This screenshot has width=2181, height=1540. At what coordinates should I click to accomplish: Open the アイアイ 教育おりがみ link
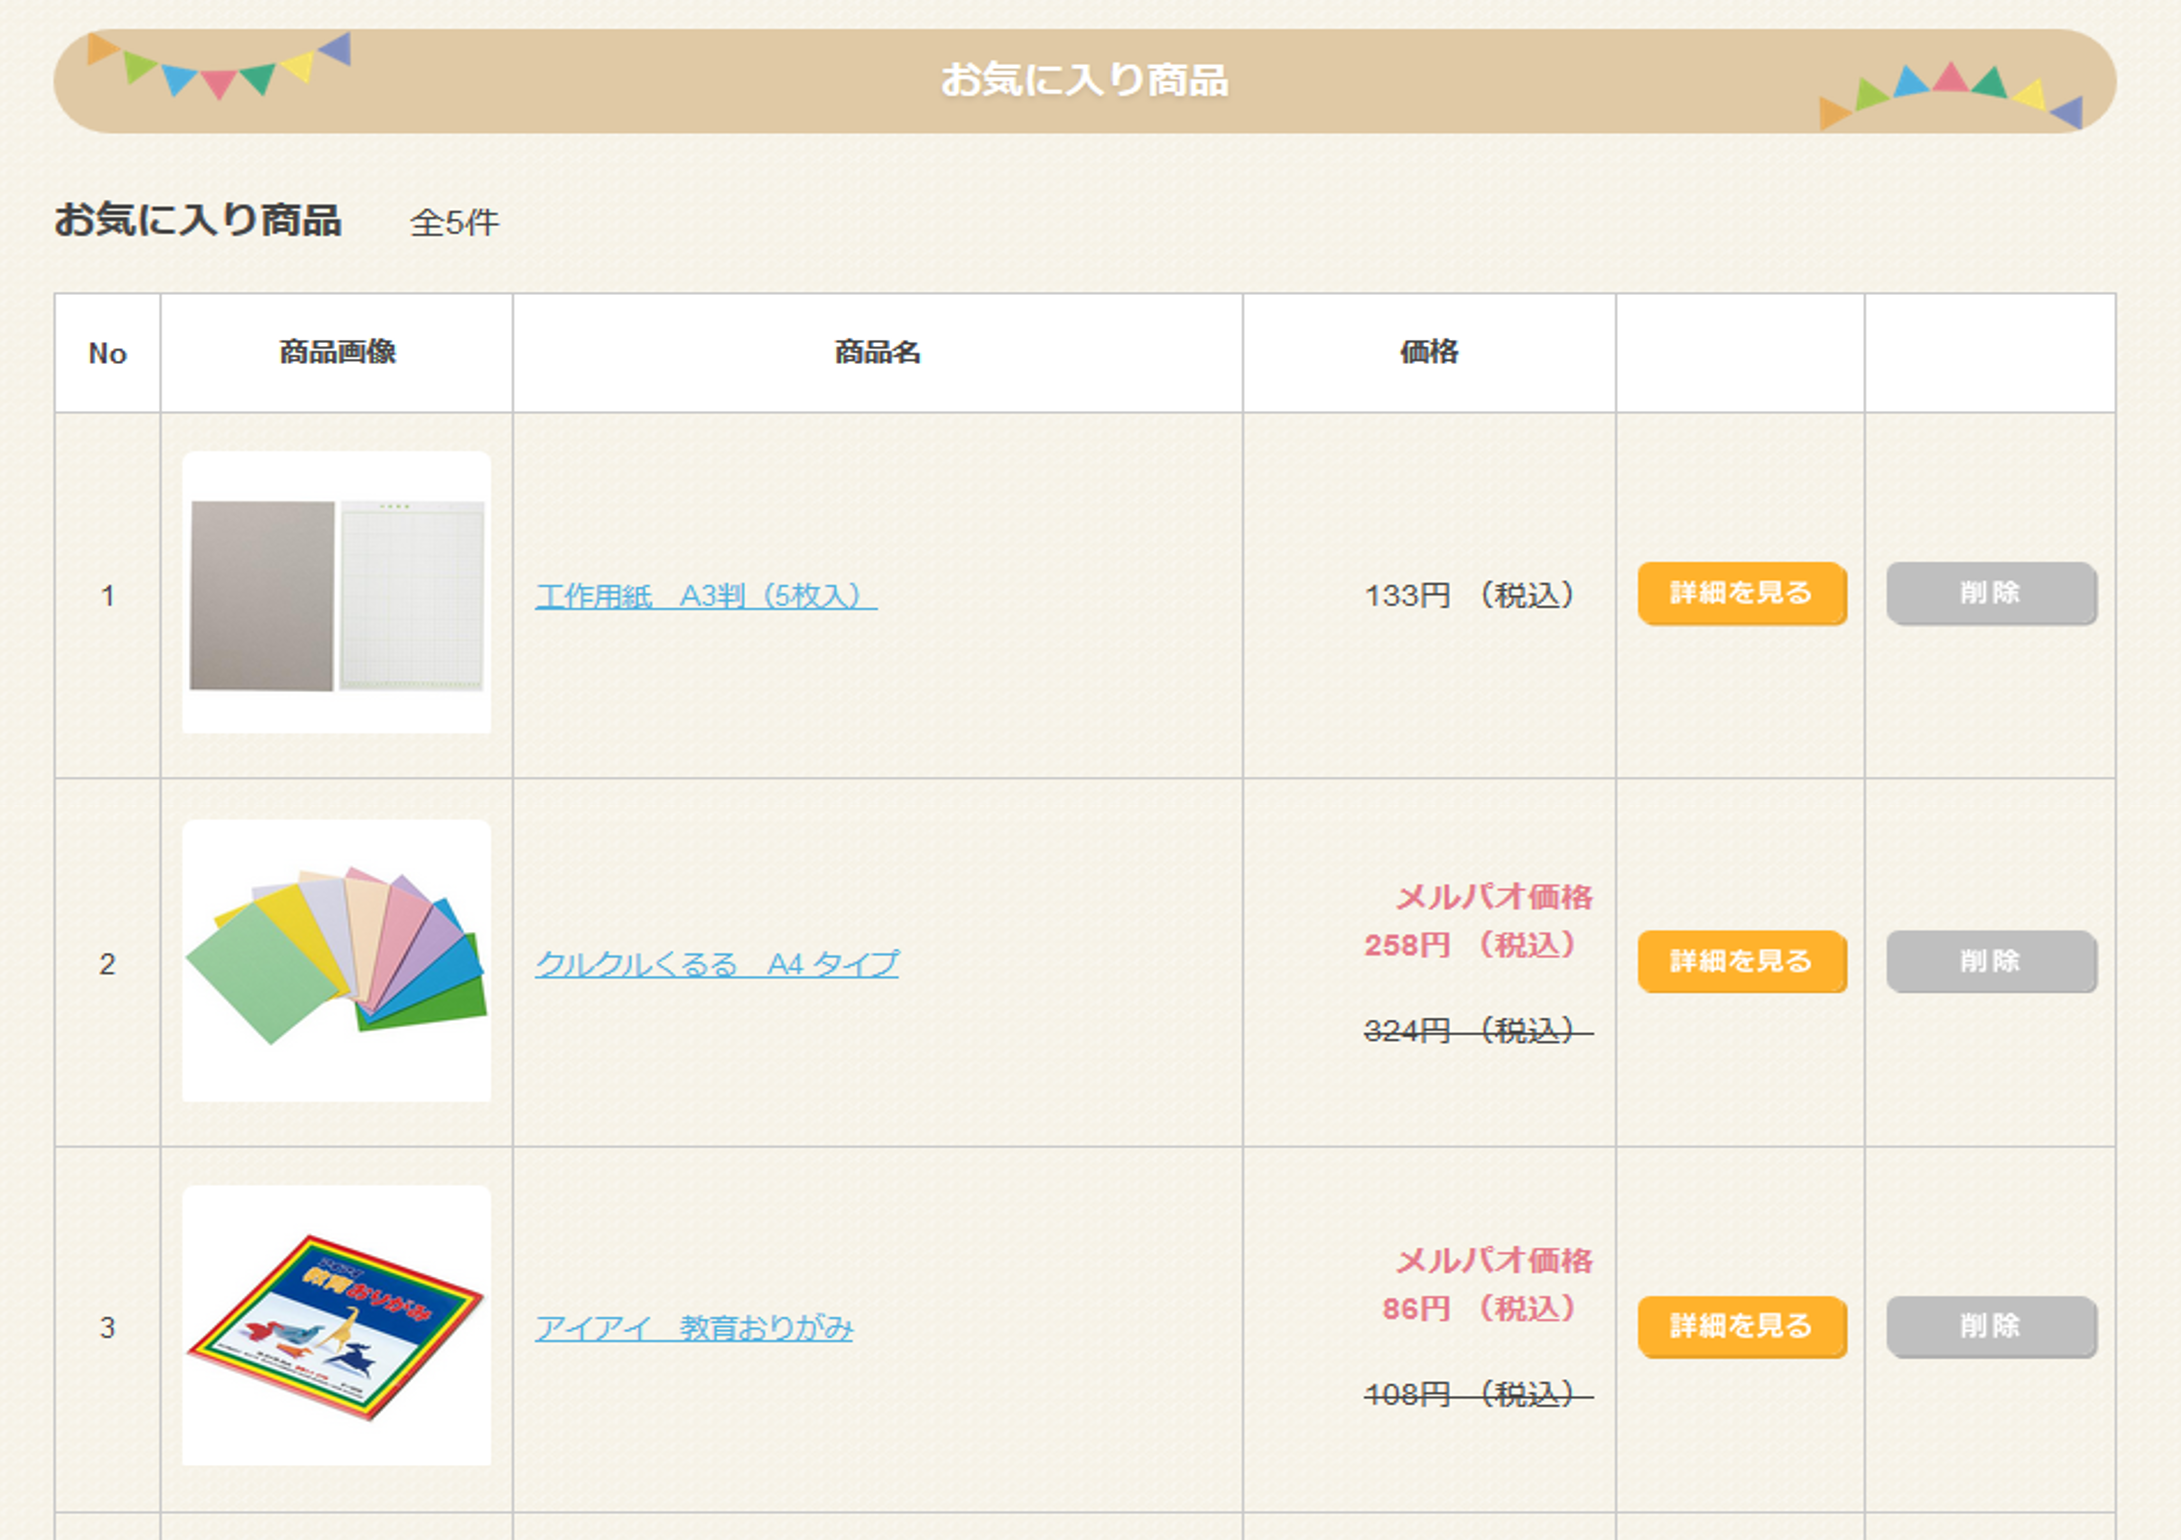pos(693,1328)
